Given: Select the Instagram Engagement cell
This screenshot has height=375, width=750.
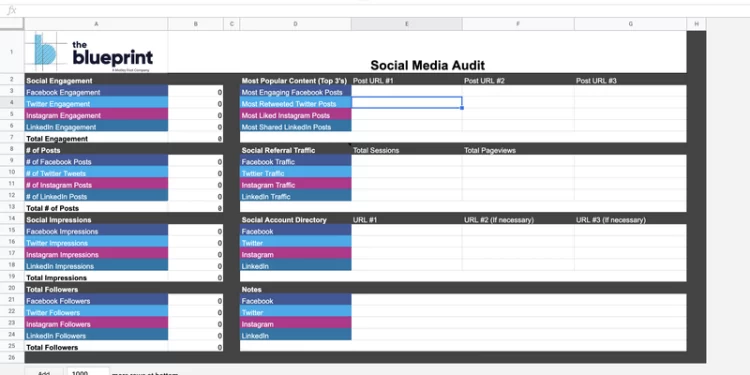Looking at the screenshot, I should (96, 115).
